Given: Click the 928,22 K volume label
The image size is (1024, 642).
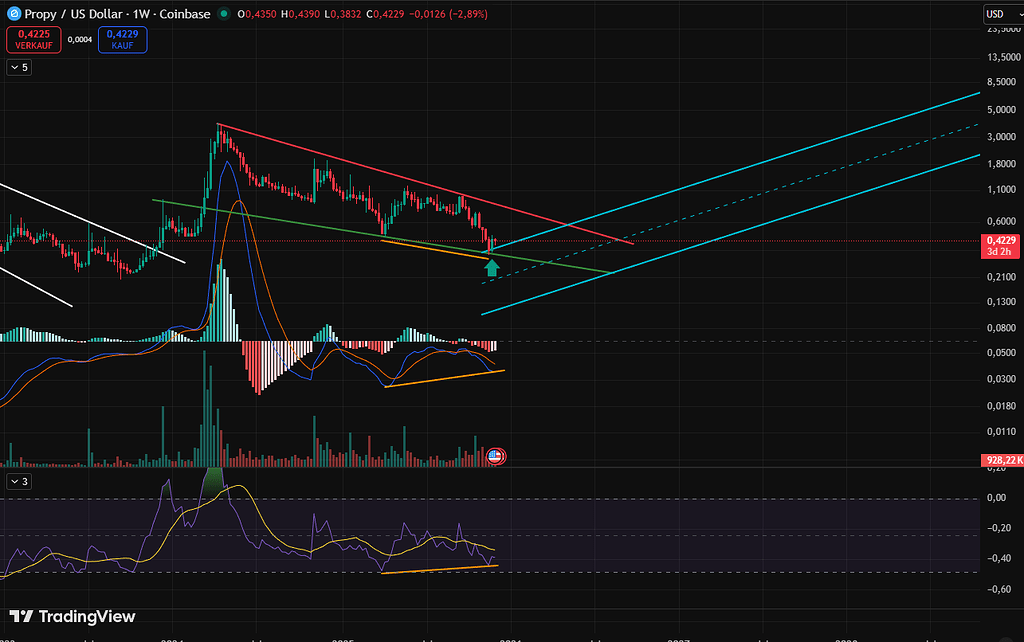Looking at the screenshot, I should (1000, 459).
